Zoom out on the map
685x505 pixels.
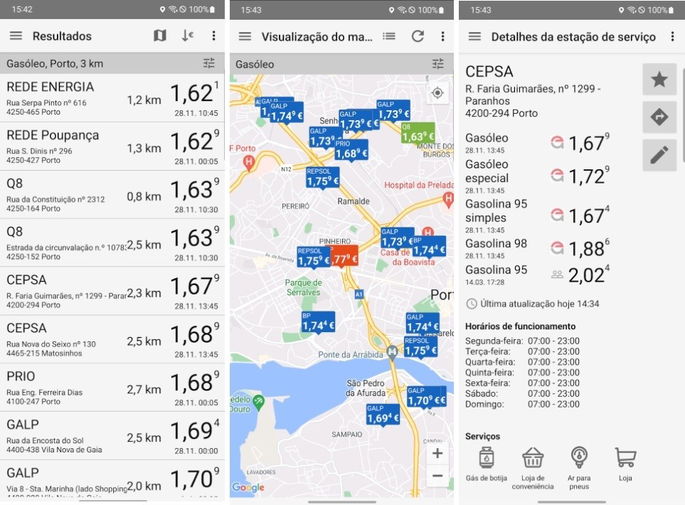pyautogui.click(x=437, y=477)
